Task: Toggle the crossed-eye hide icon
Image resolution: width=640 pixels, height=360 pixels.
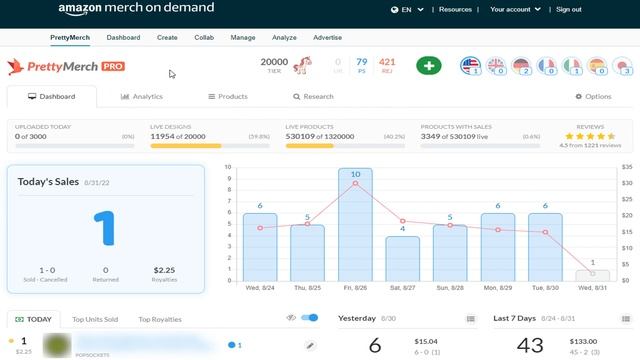Action: coord(291,318)
